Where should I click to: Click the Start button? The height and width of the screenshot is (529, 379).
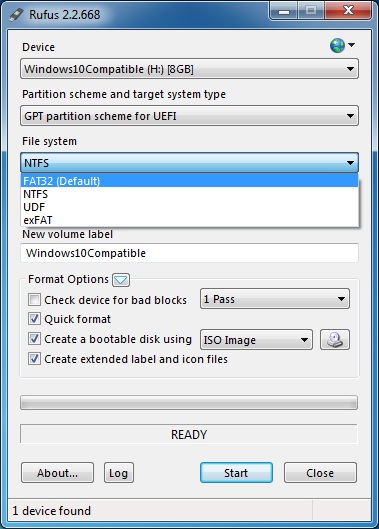236,473
